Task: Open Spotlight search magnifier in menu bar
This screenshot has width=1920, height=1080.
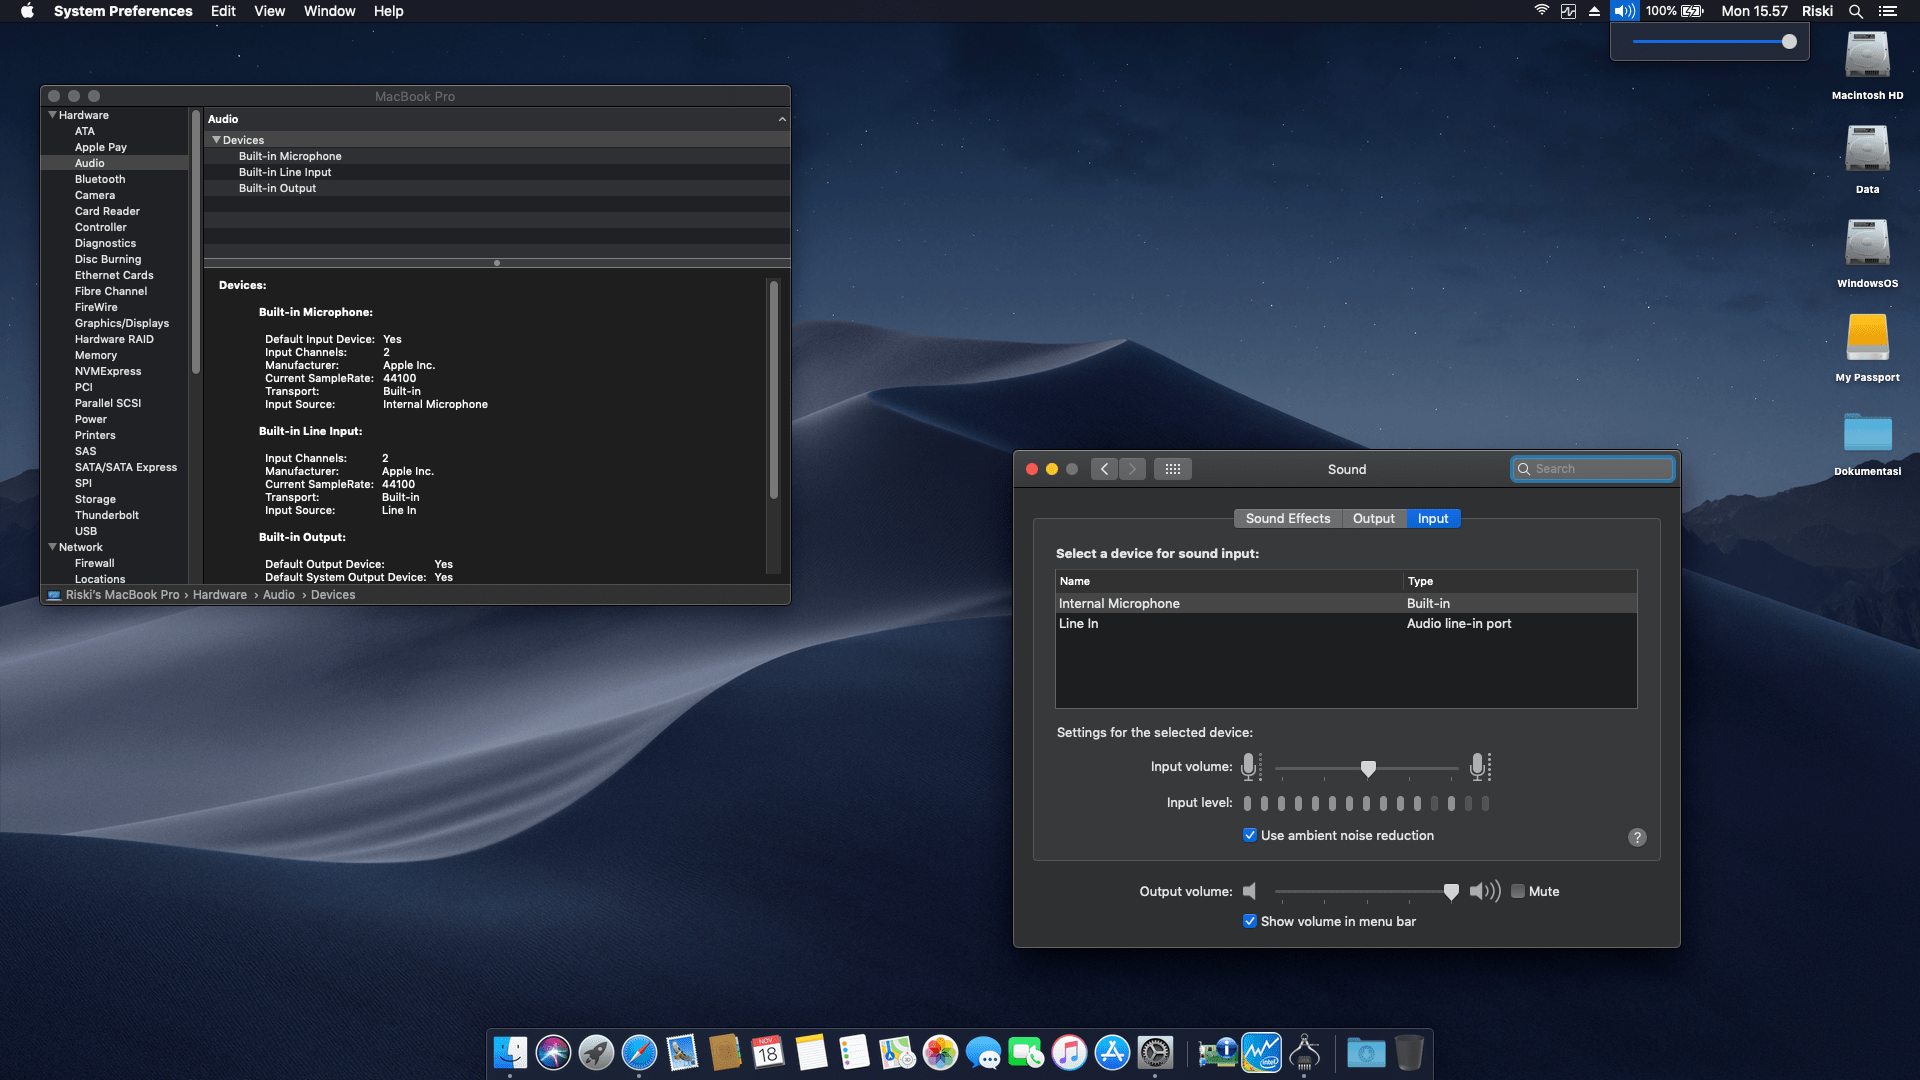Action: [x=1855, y=11]
